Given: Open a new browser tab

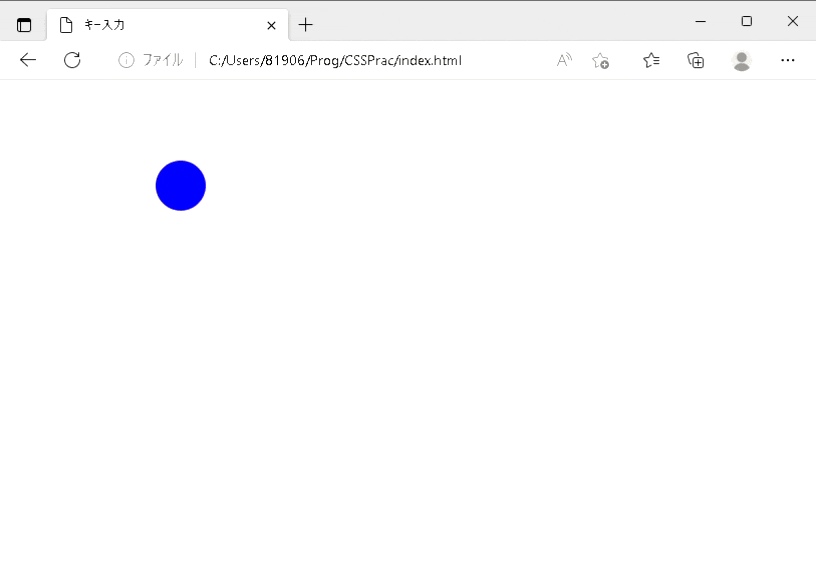Looking at the screenshot, I should tap(305, 24).
